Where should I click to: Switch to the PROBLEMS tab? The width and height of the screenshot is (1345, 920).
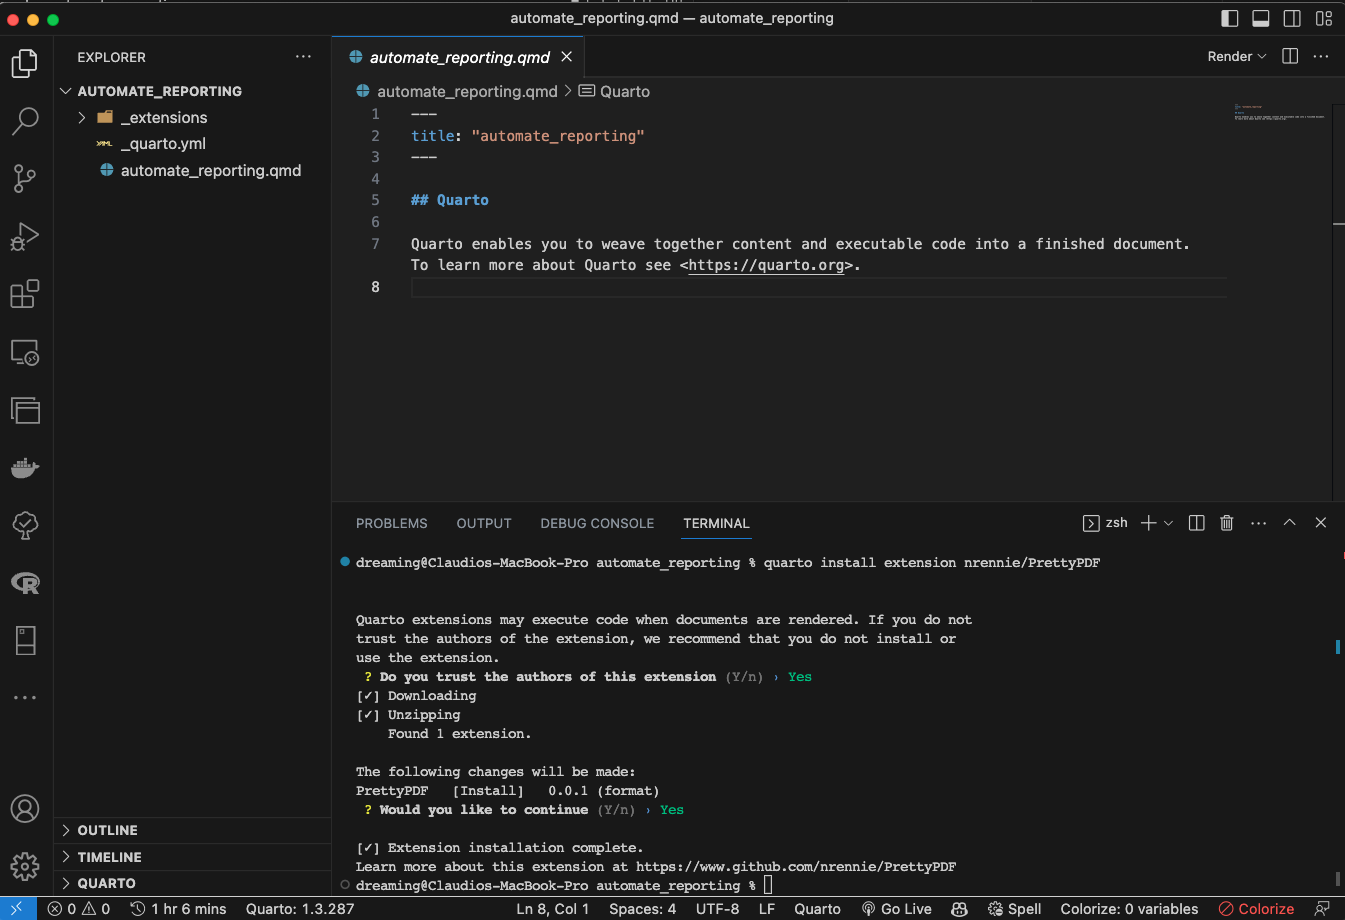(391, 523)
